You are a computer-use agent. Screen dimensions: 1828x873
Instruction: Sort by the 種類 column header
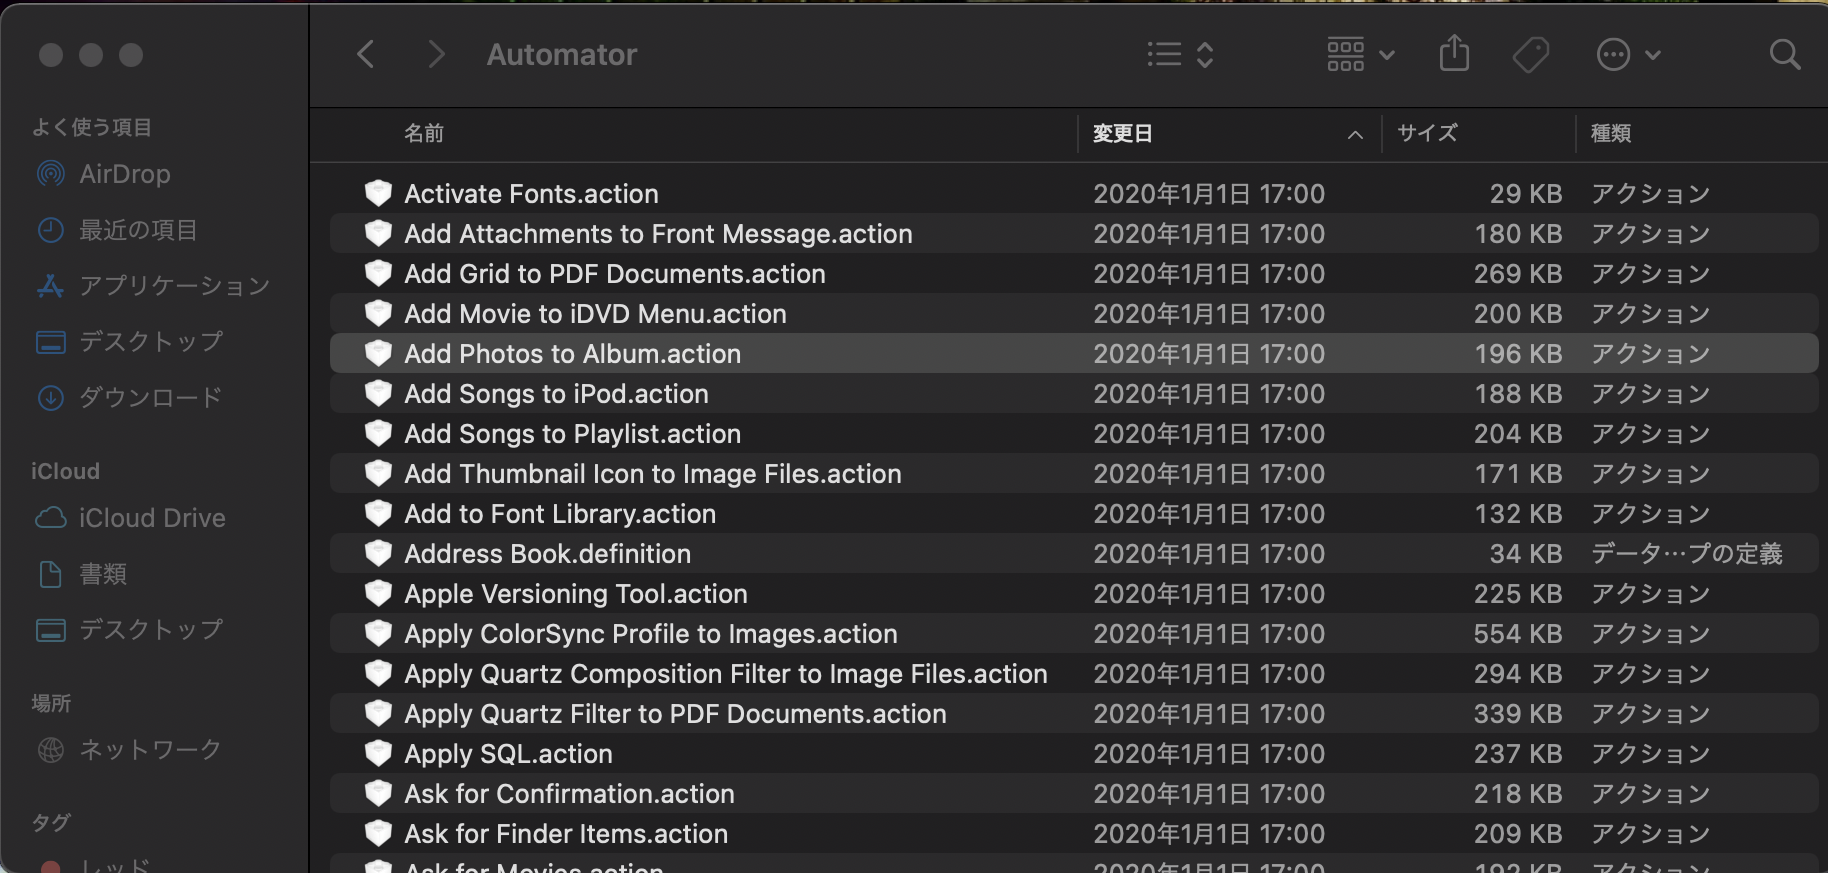(1610, 133)
